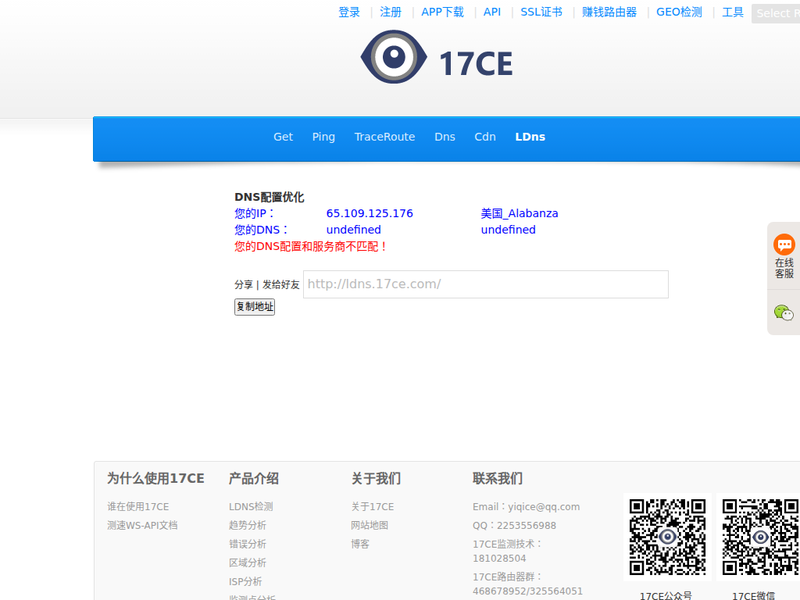Click the 您的IP label
The image size is (800, 600).
[255, 213]
